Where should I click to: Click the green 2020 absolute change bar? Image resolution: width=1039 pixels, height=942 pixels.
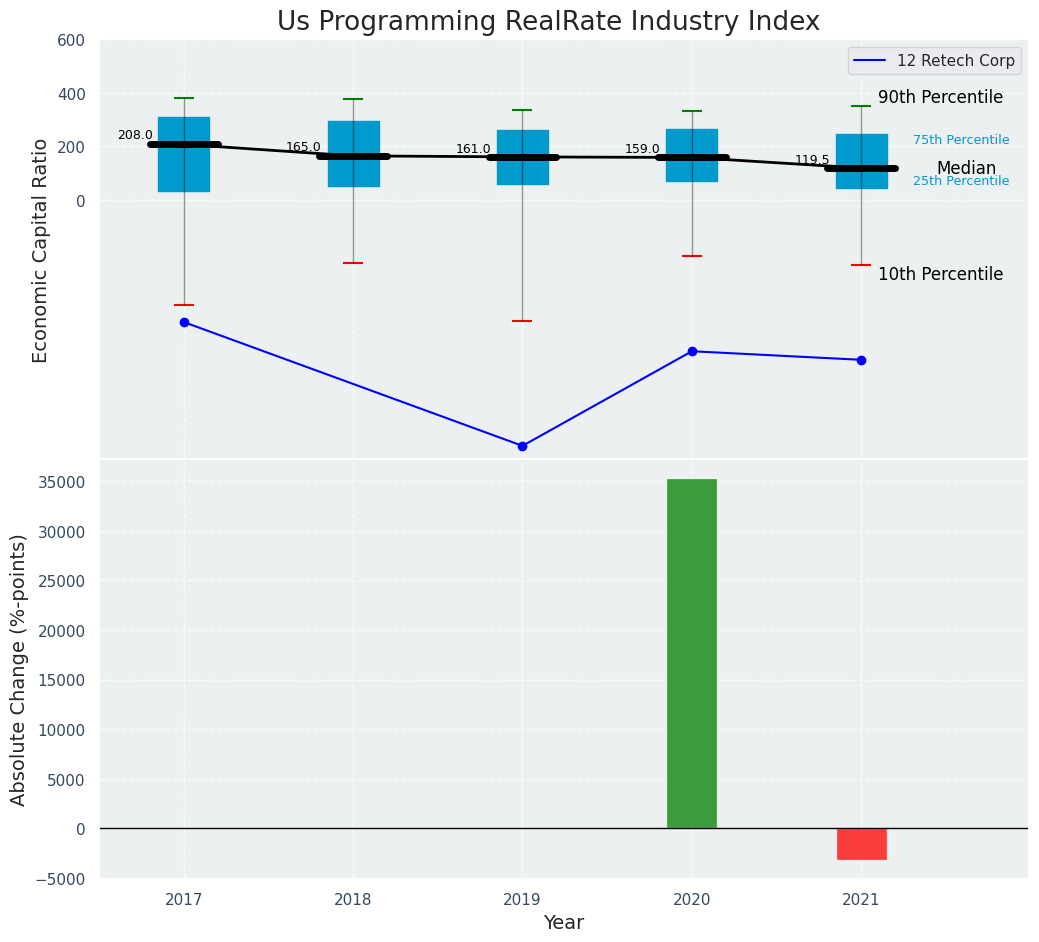[x=692, y=653]
